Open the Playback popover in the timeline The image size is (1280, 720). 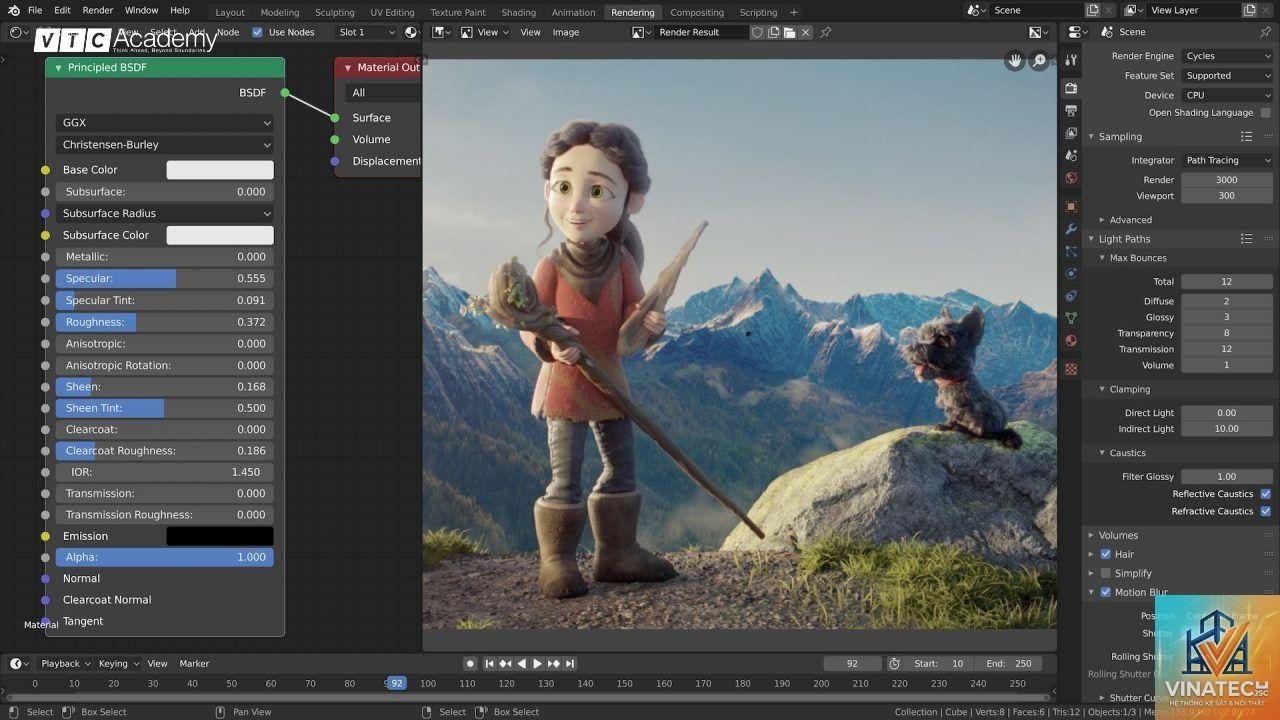[65, 663]
